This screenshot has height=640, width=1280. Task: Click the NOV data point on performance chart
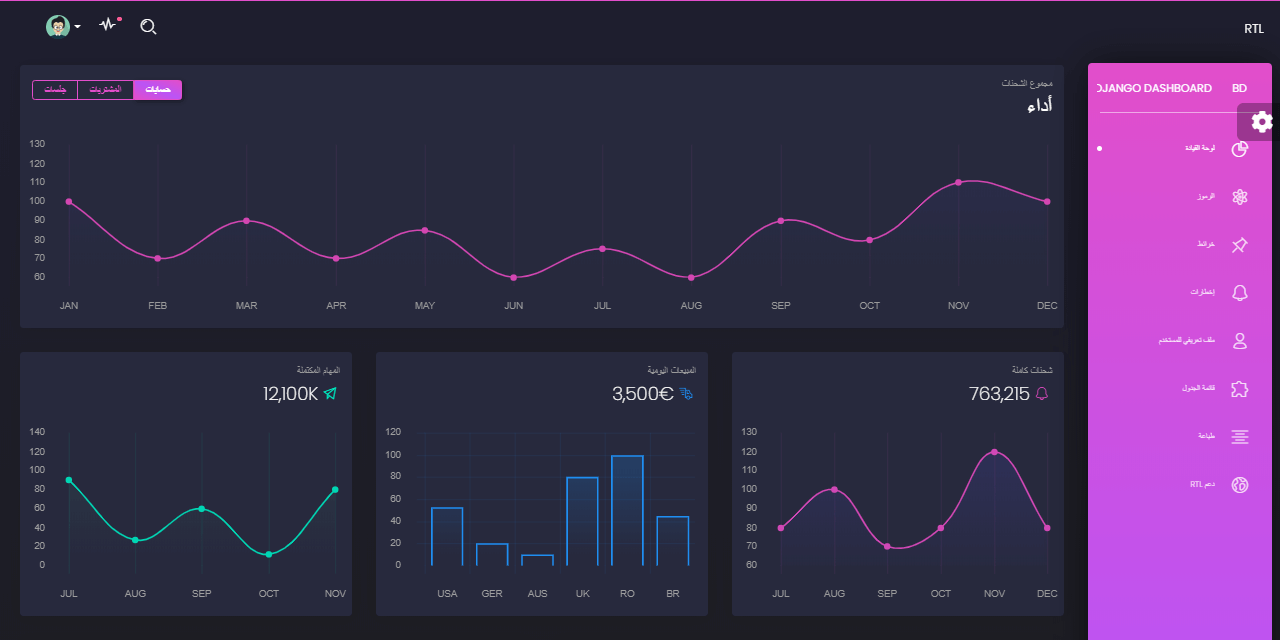958,182
